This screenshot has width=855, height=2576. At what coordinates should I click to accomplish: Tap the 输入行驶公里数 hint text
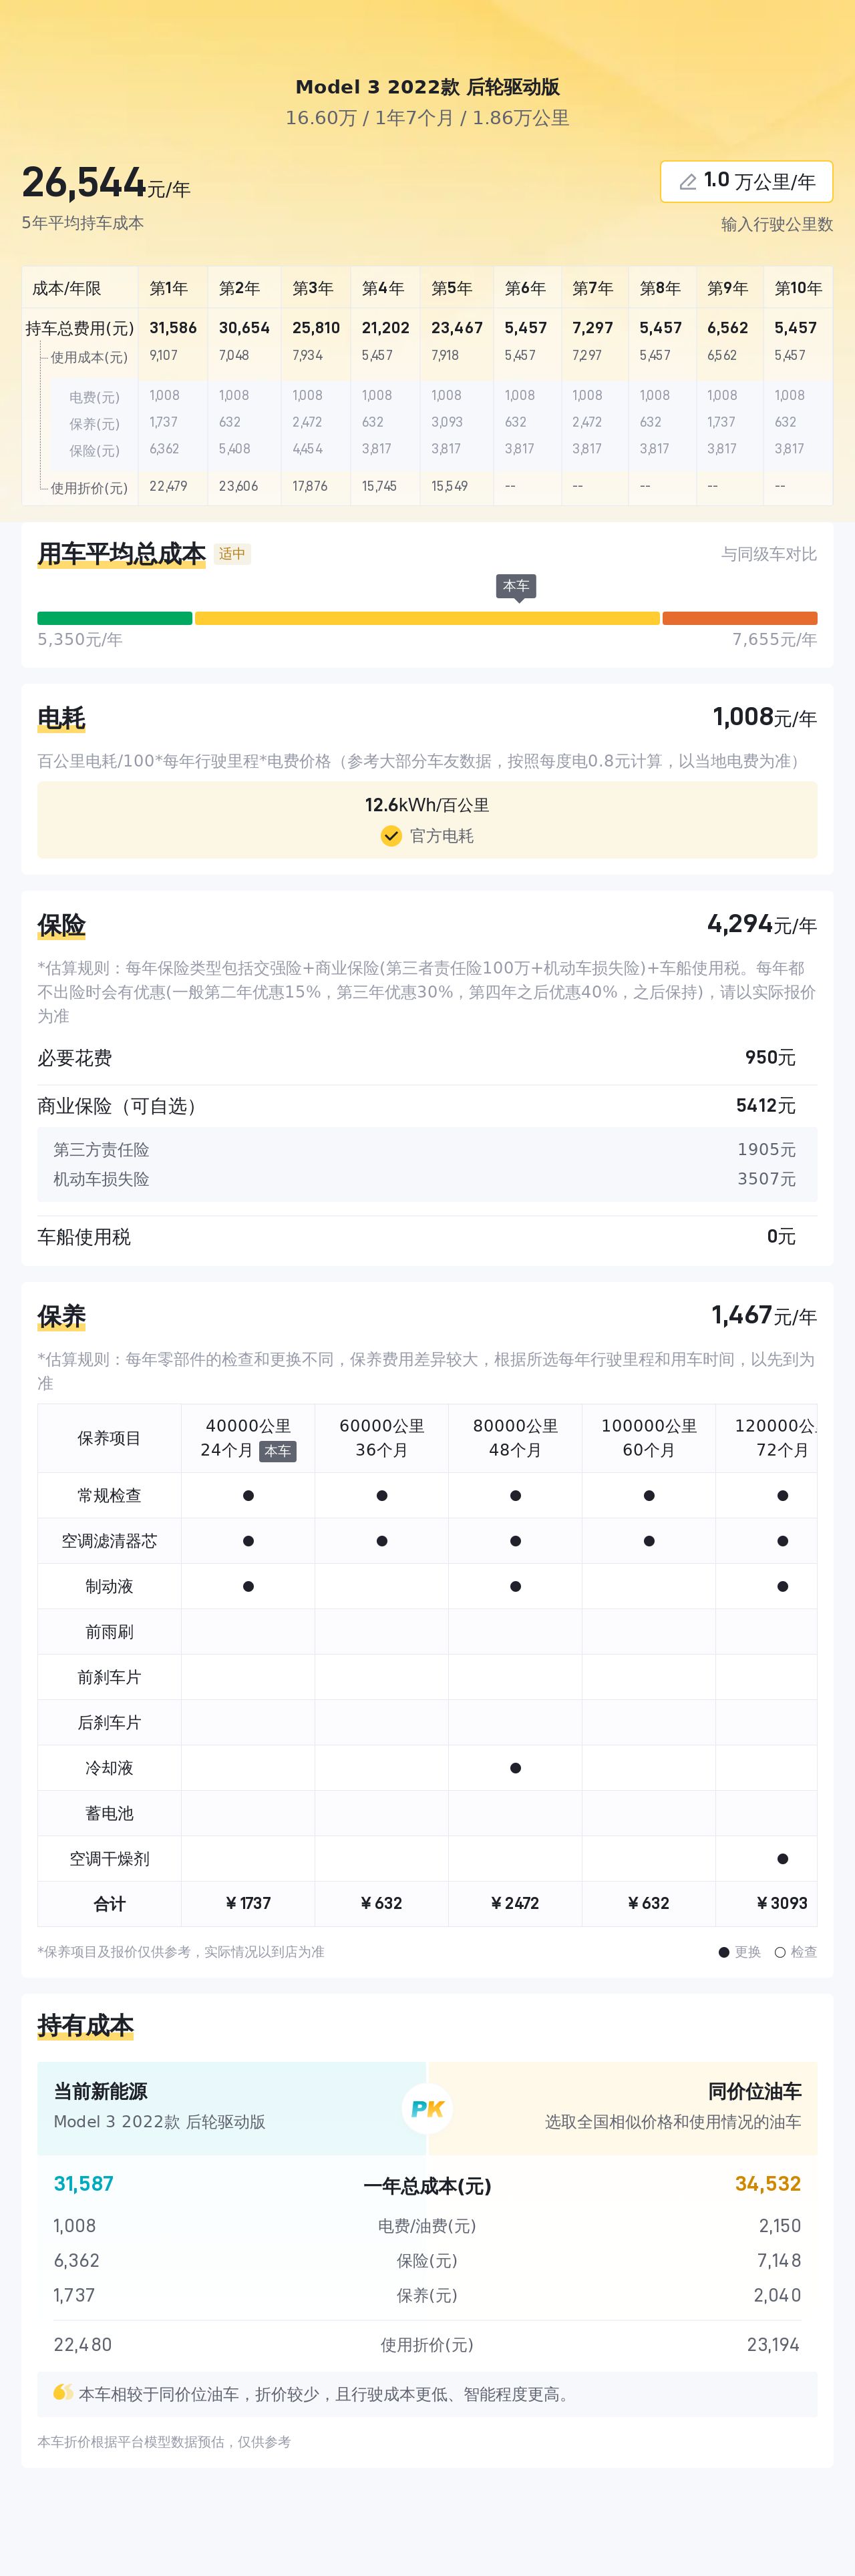coord(777,224)
